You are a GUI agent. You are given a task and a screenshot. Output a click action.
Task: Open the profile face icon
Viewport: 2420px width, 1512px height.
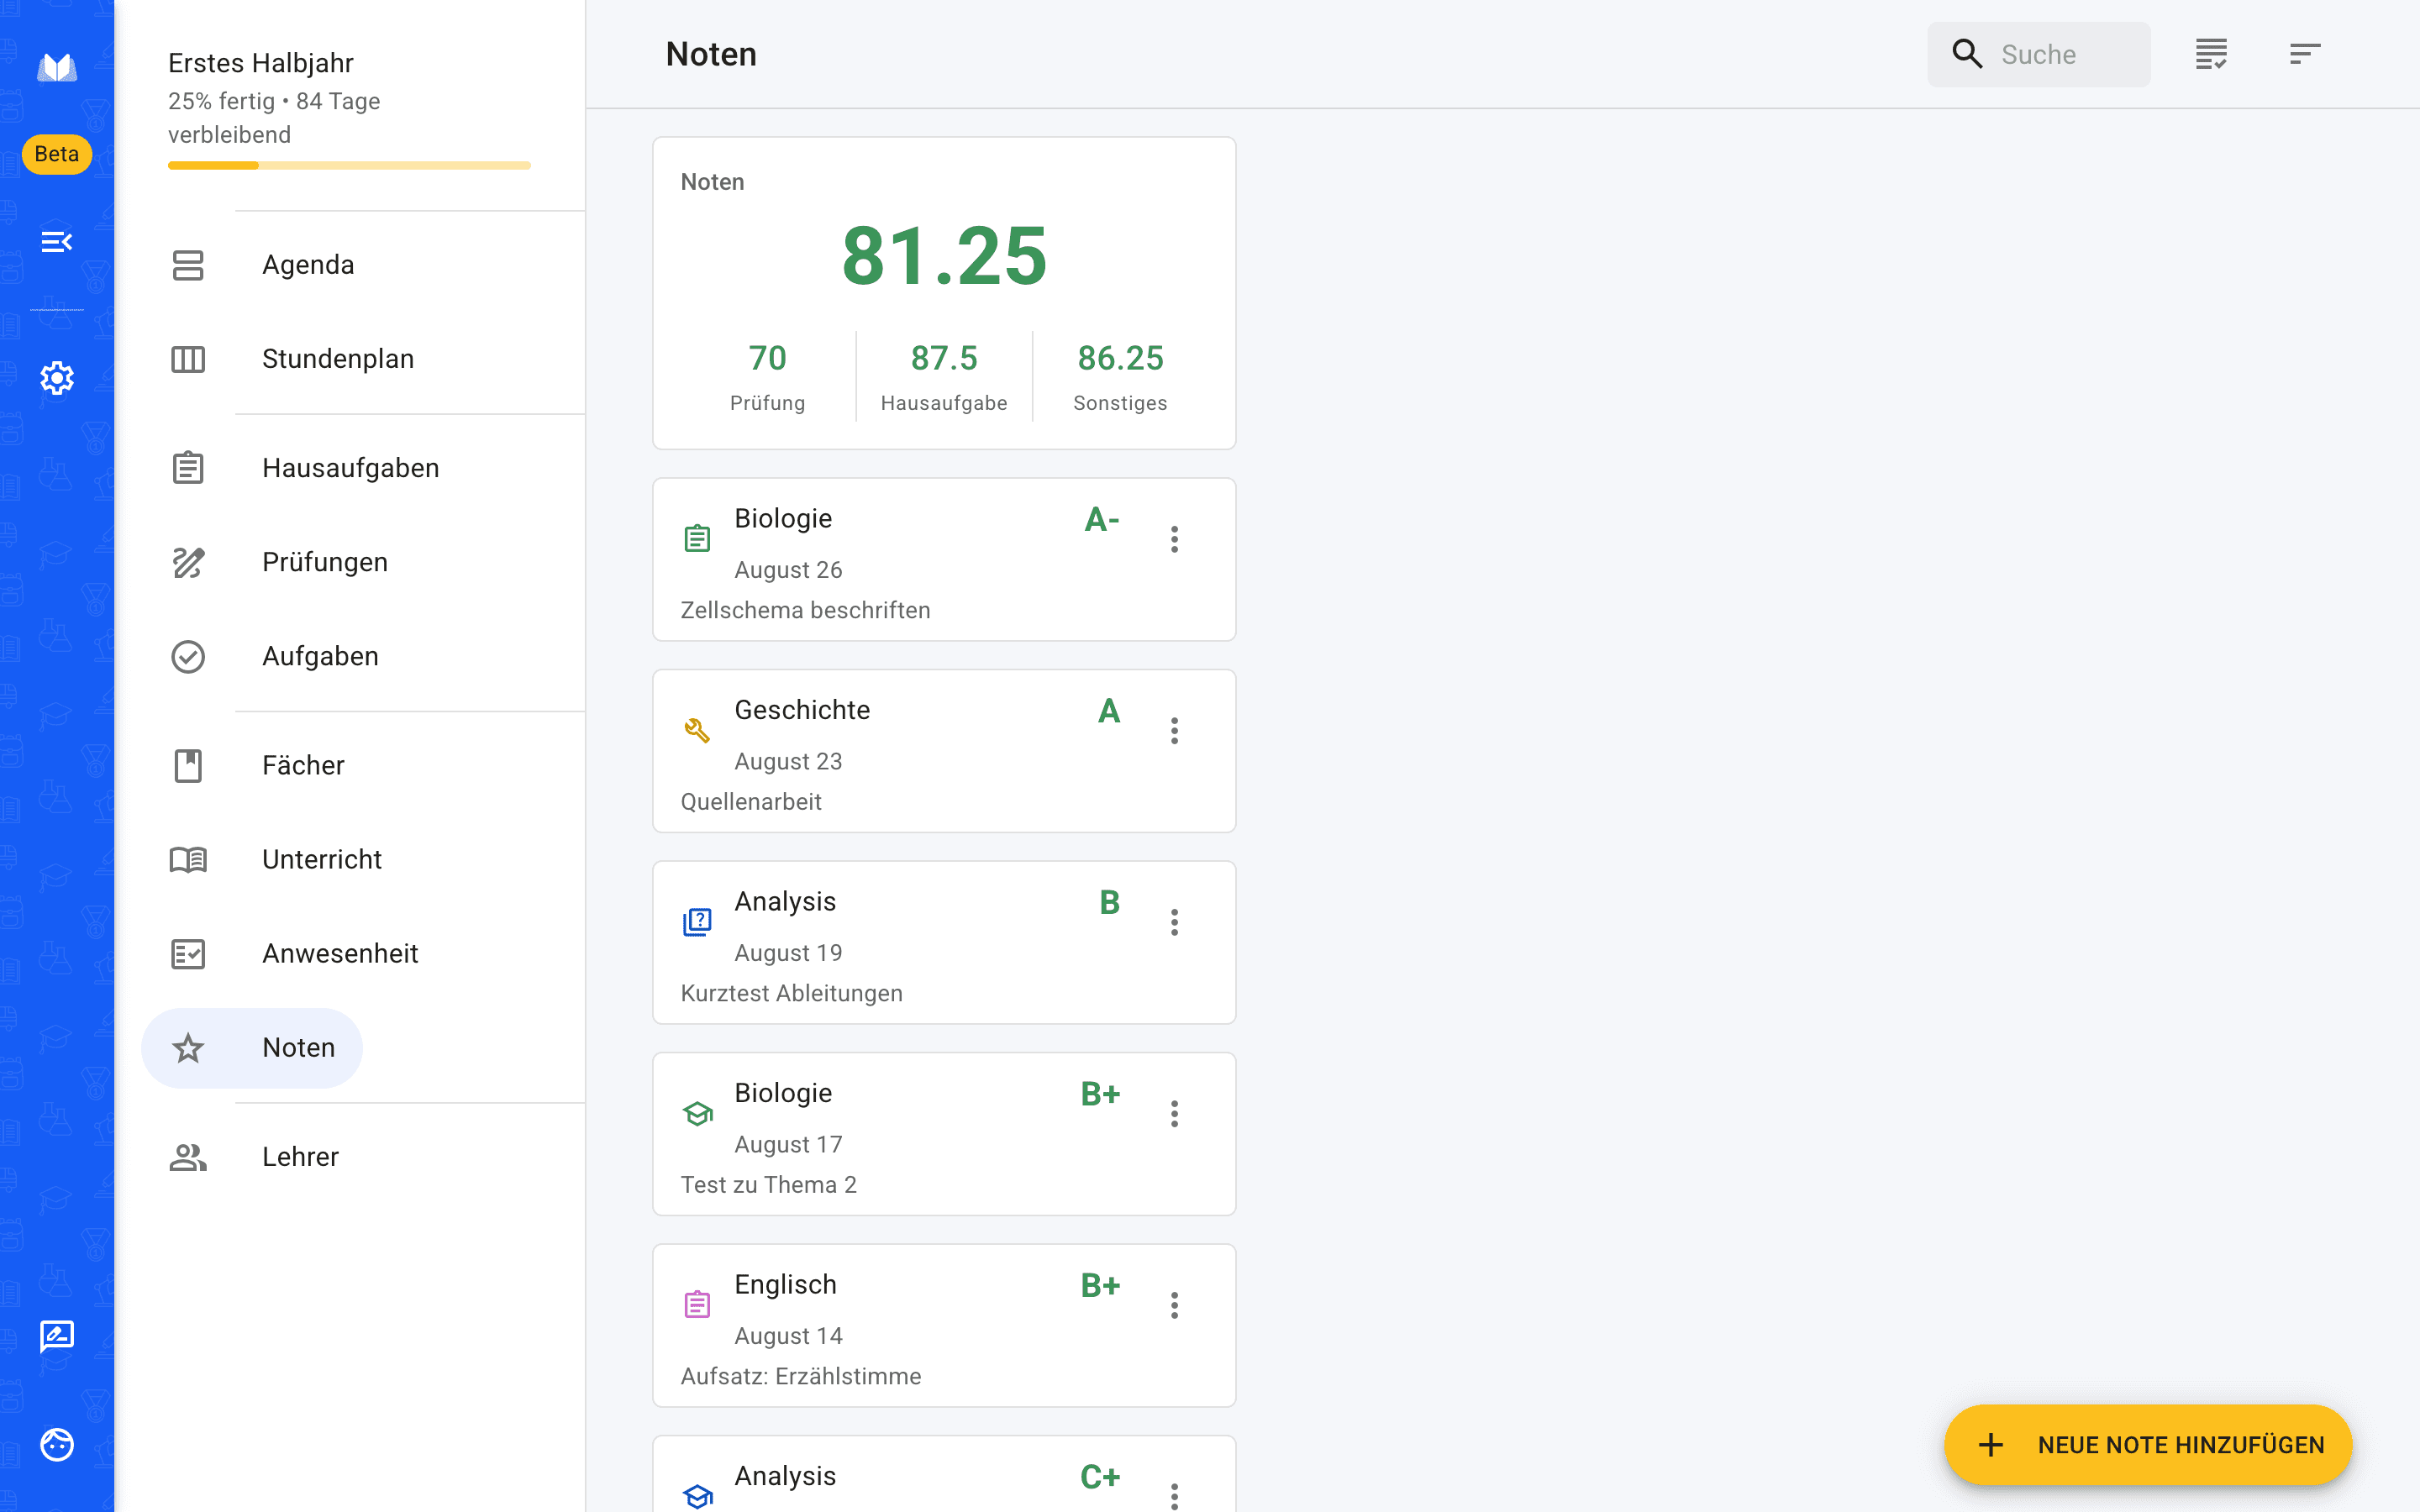[x=57, y=1445]
